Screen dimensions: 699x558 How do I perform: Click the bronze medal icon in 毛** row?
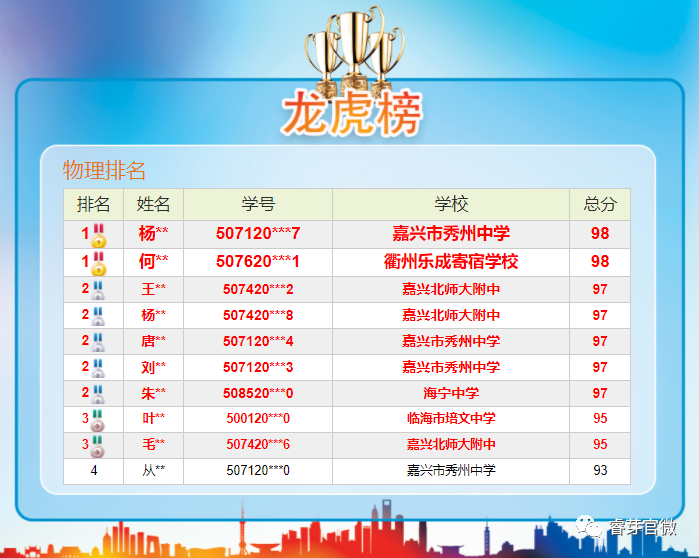[97, 447]
